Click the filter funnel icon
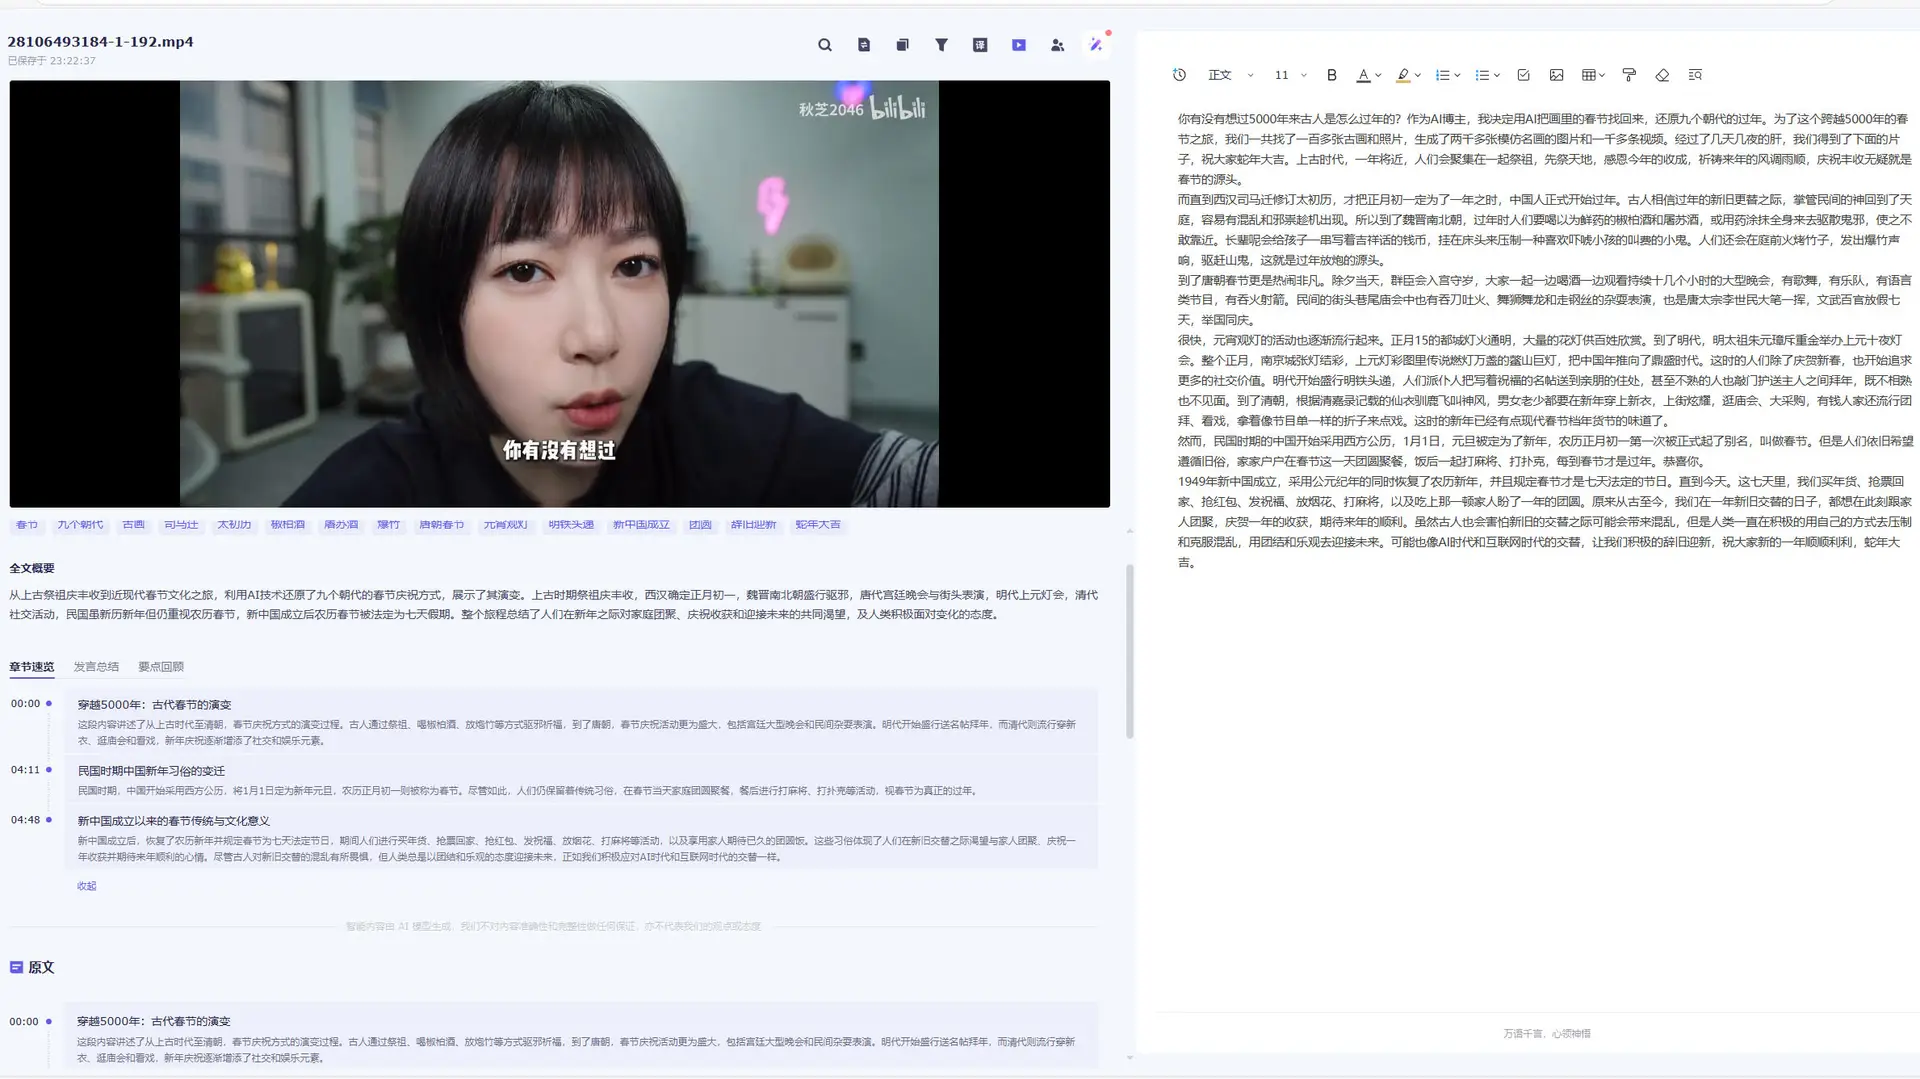Image resolution: width=1920 pixels, height=1079 pixels. [941, 45]
